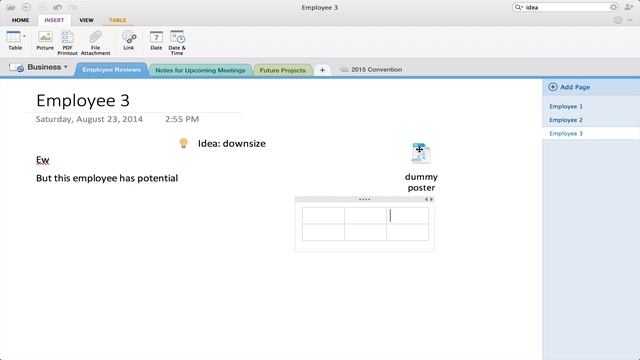Click the But this employee has potential line
The width and height of the screenshot is (640, 360).
(x=107, y=178)
